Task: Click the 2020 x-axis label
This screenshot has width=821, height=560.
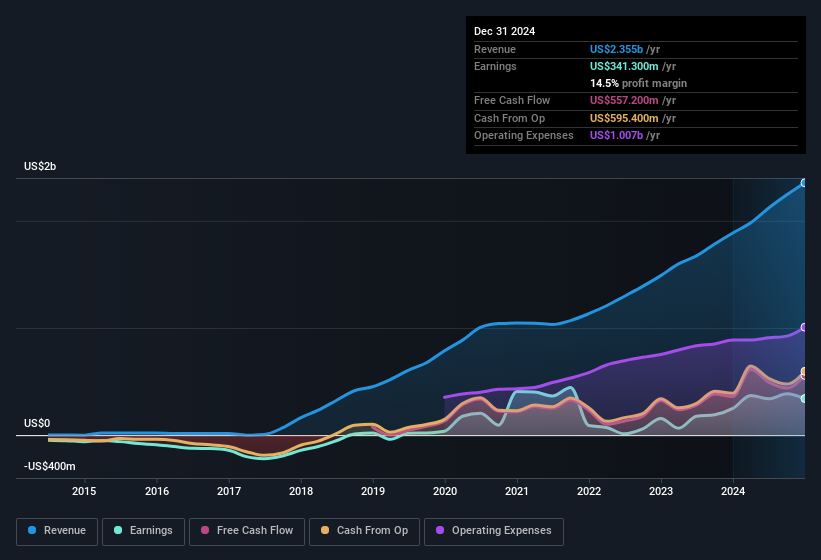Action: tap(445, 491)
